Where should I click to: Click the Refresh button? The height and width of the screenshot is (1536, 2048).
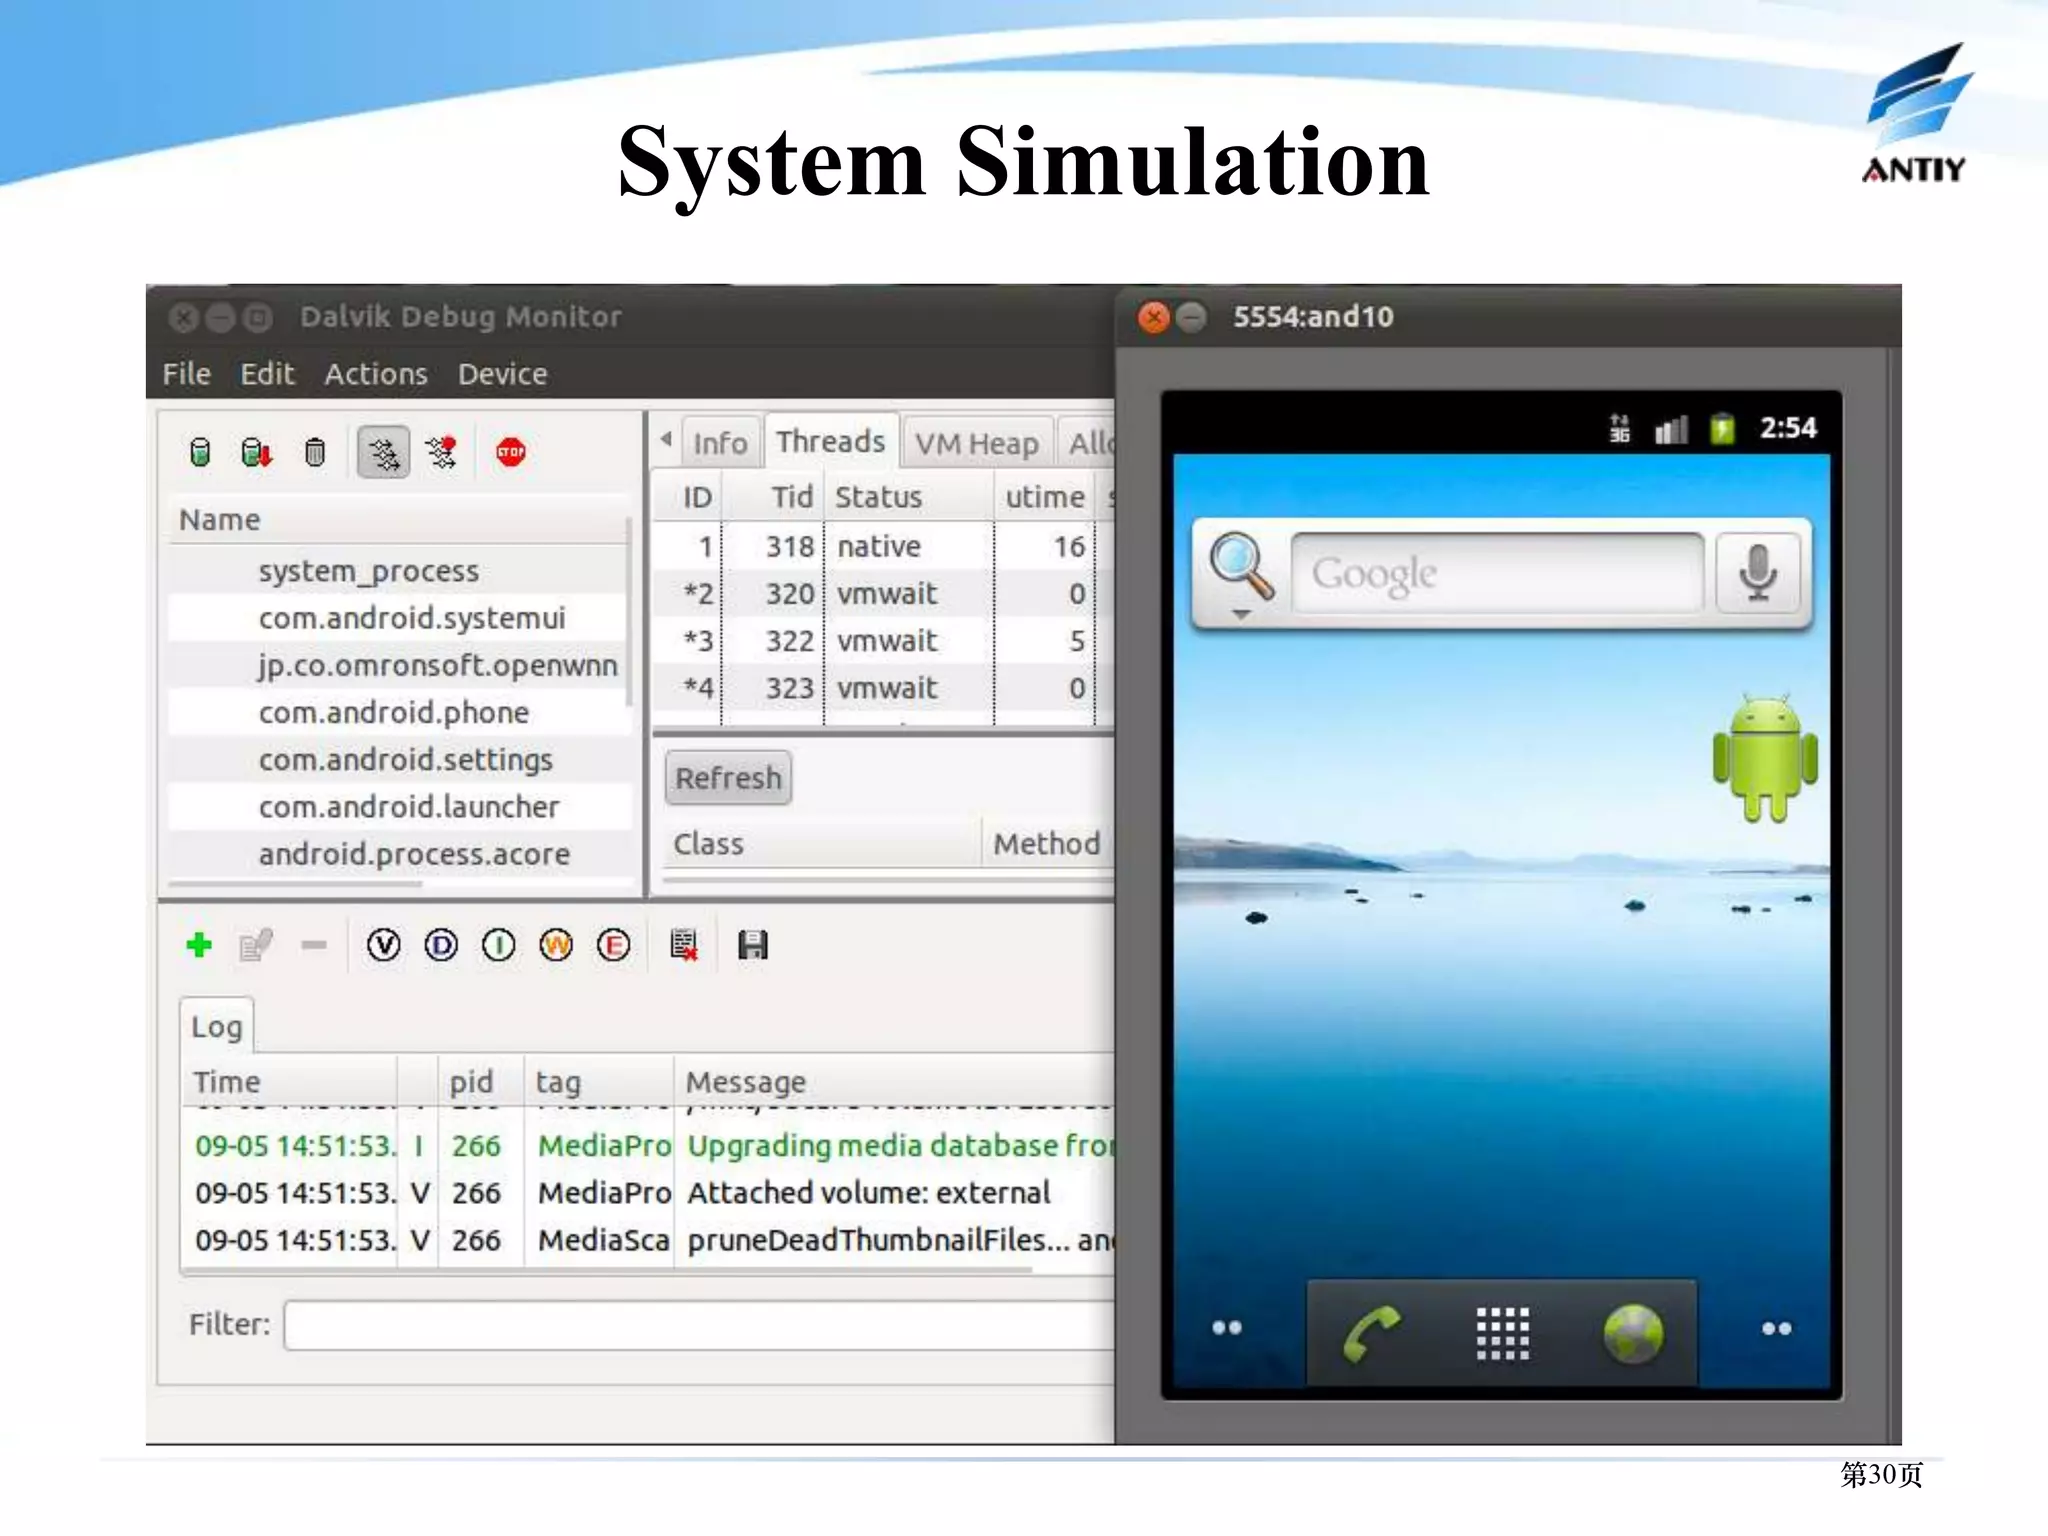[x=729, y=778]
